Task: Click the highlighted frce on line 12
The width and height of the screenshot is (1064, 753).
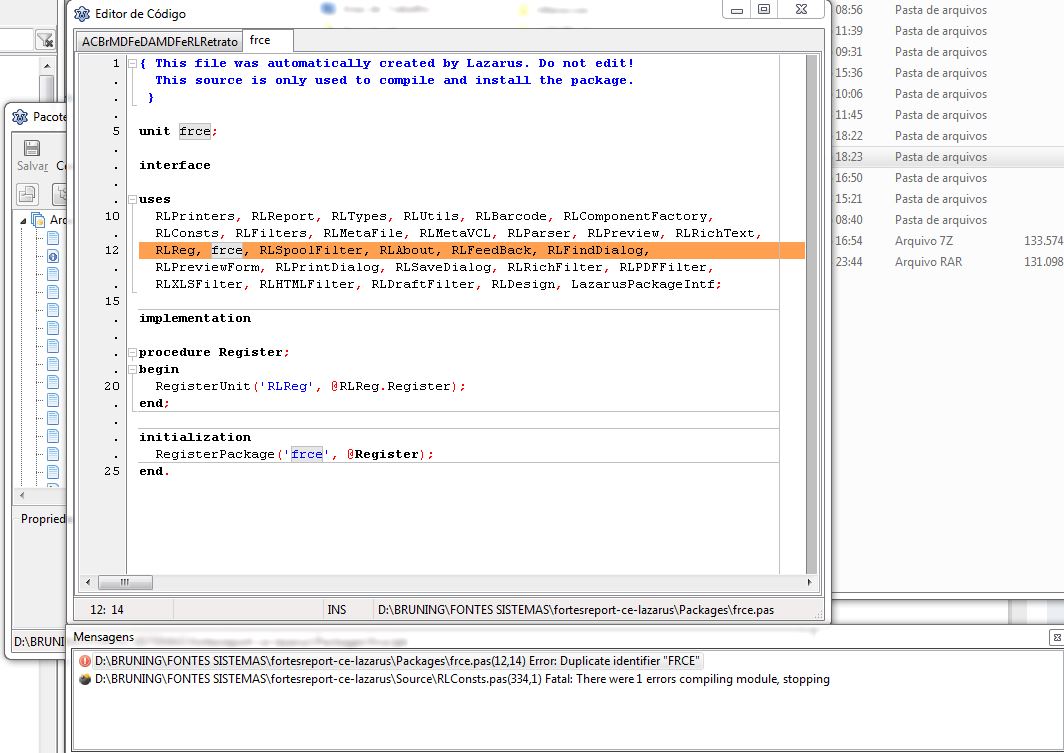Action: click(x=227, y=250)
